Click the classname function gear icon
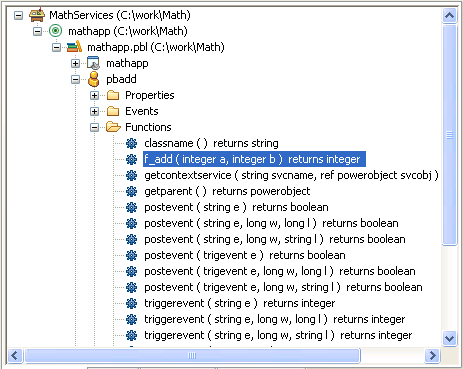 coord(132,143)
